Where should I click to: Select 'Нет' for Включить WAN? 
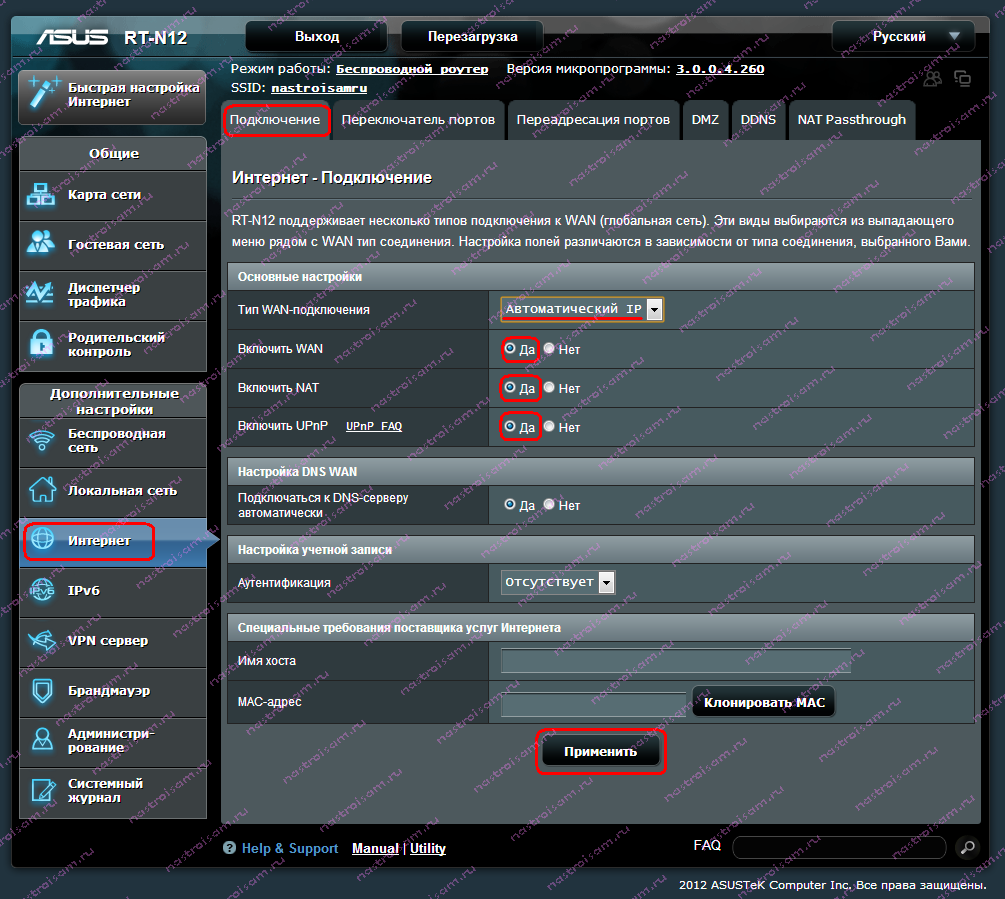click(549, 349)
